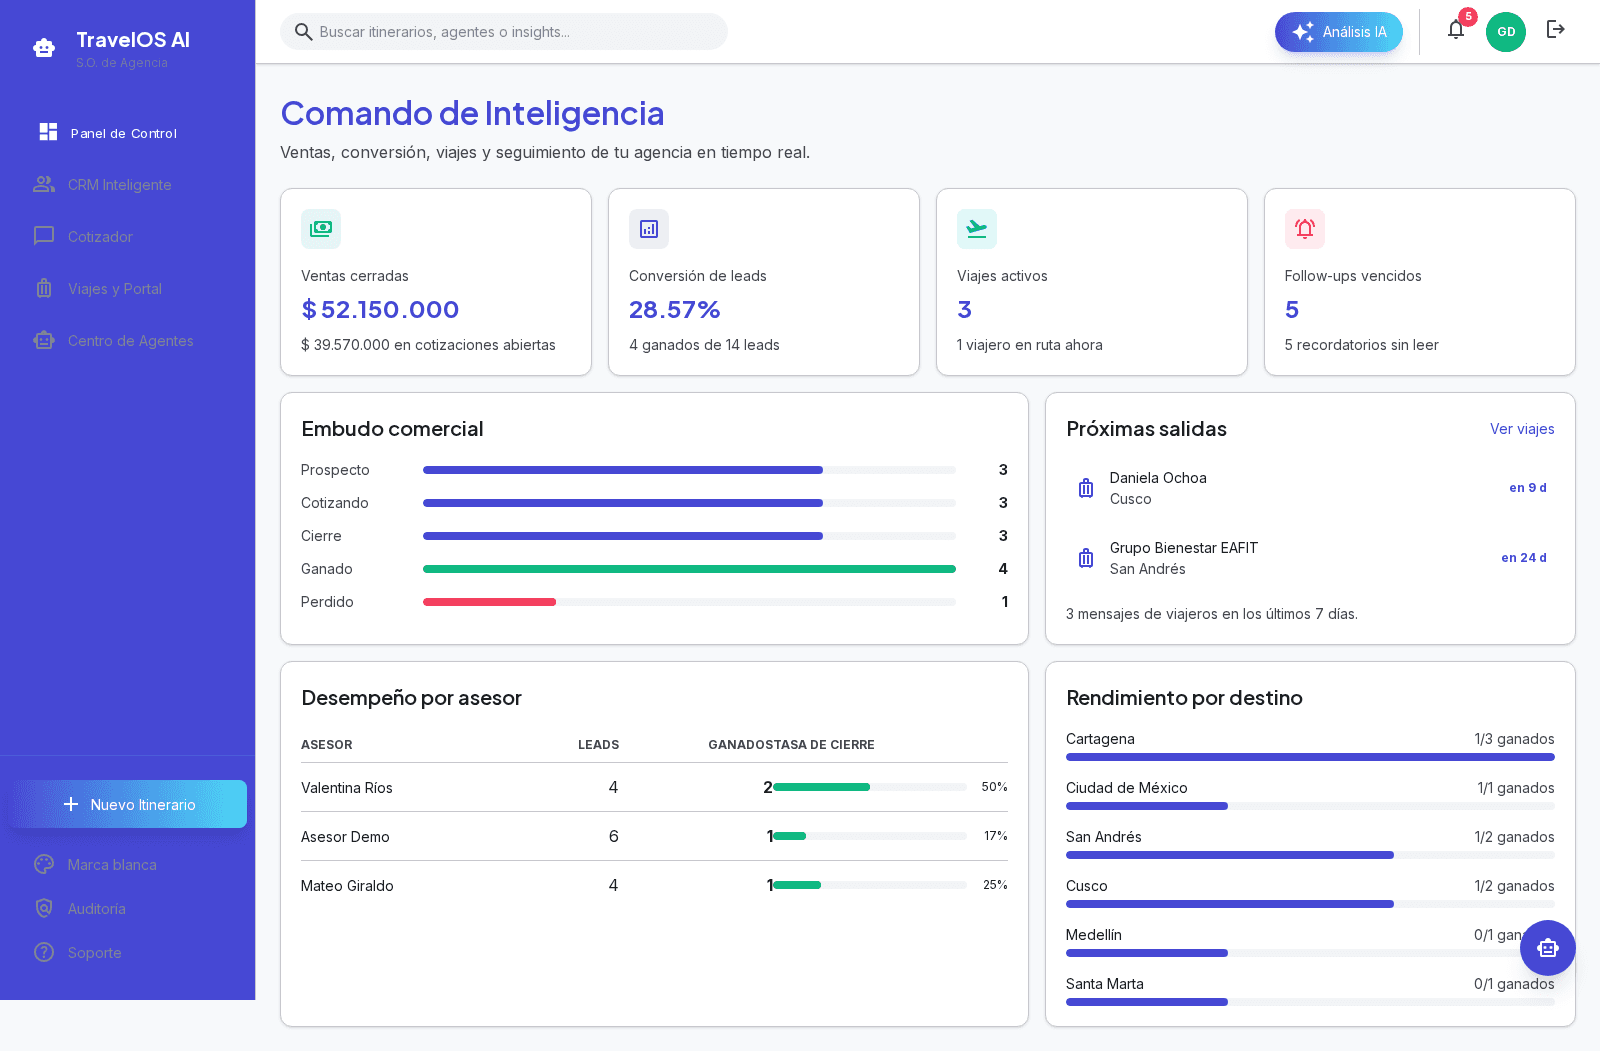Viewport: 1600px width, 1051px height.
Task: Open the floating chatbot assistant button
Action: pyautogui.click(x=1547, y=948)
